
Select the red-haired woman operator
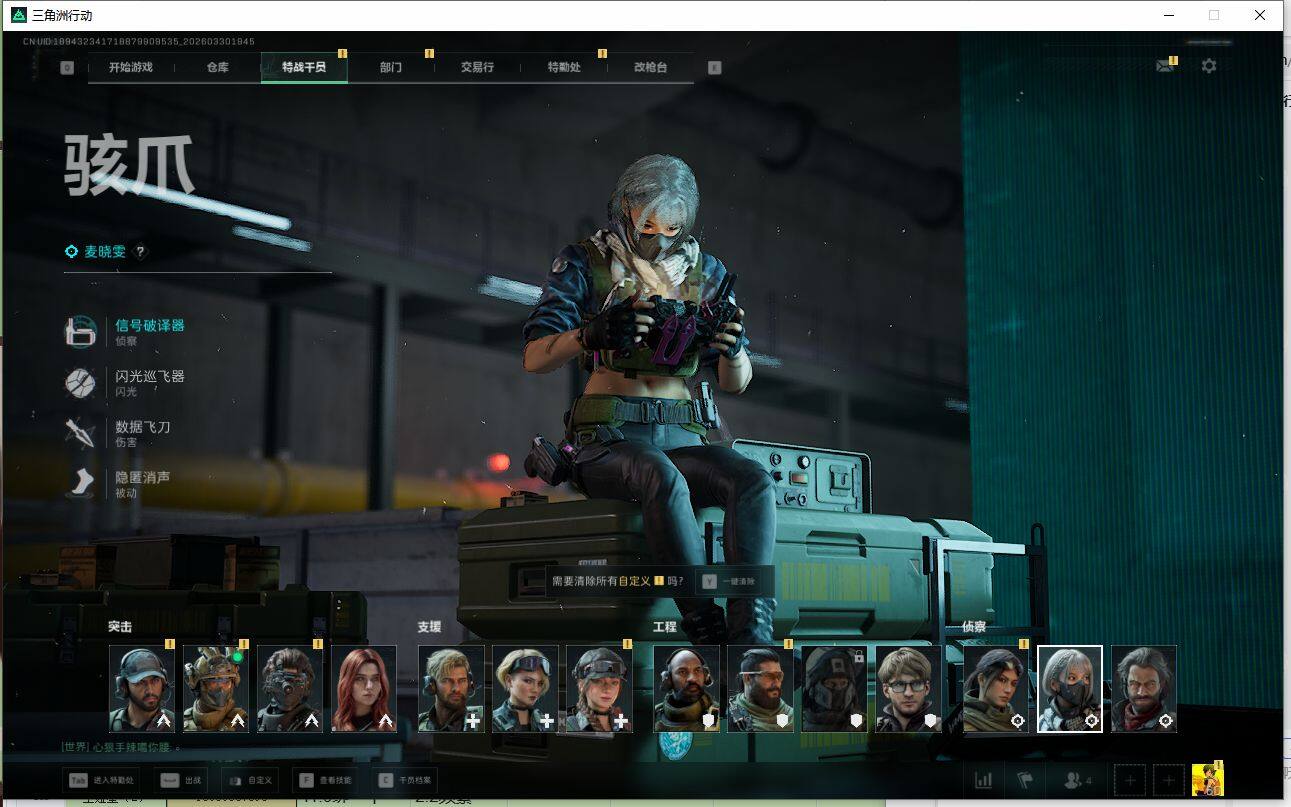(x=364, y=689)
